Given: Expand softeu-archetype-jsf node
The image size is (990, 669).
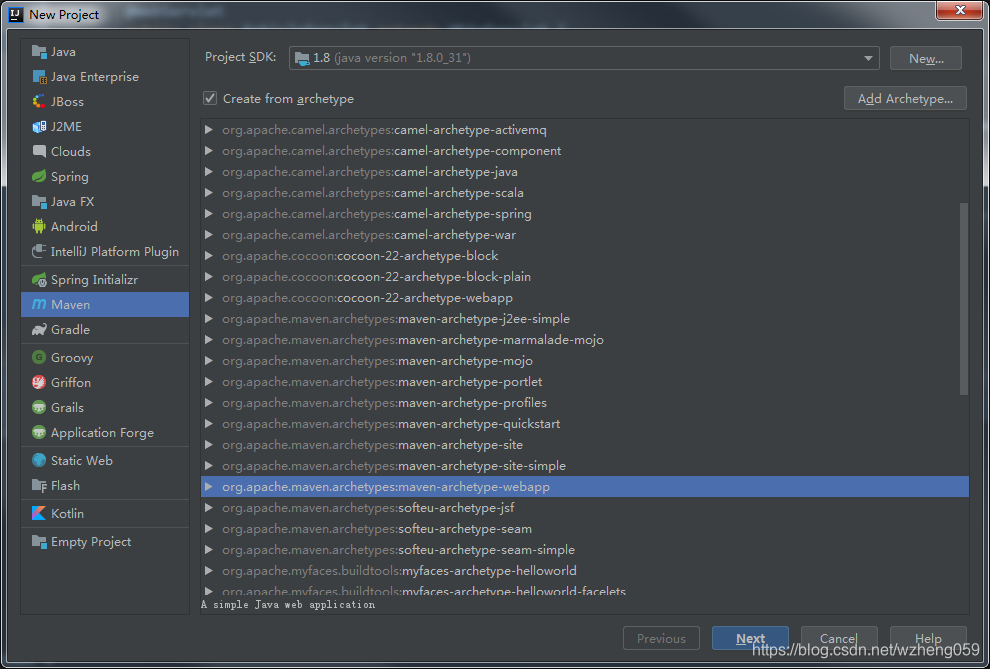Looking at the screenshot, I should coord(209,508).
